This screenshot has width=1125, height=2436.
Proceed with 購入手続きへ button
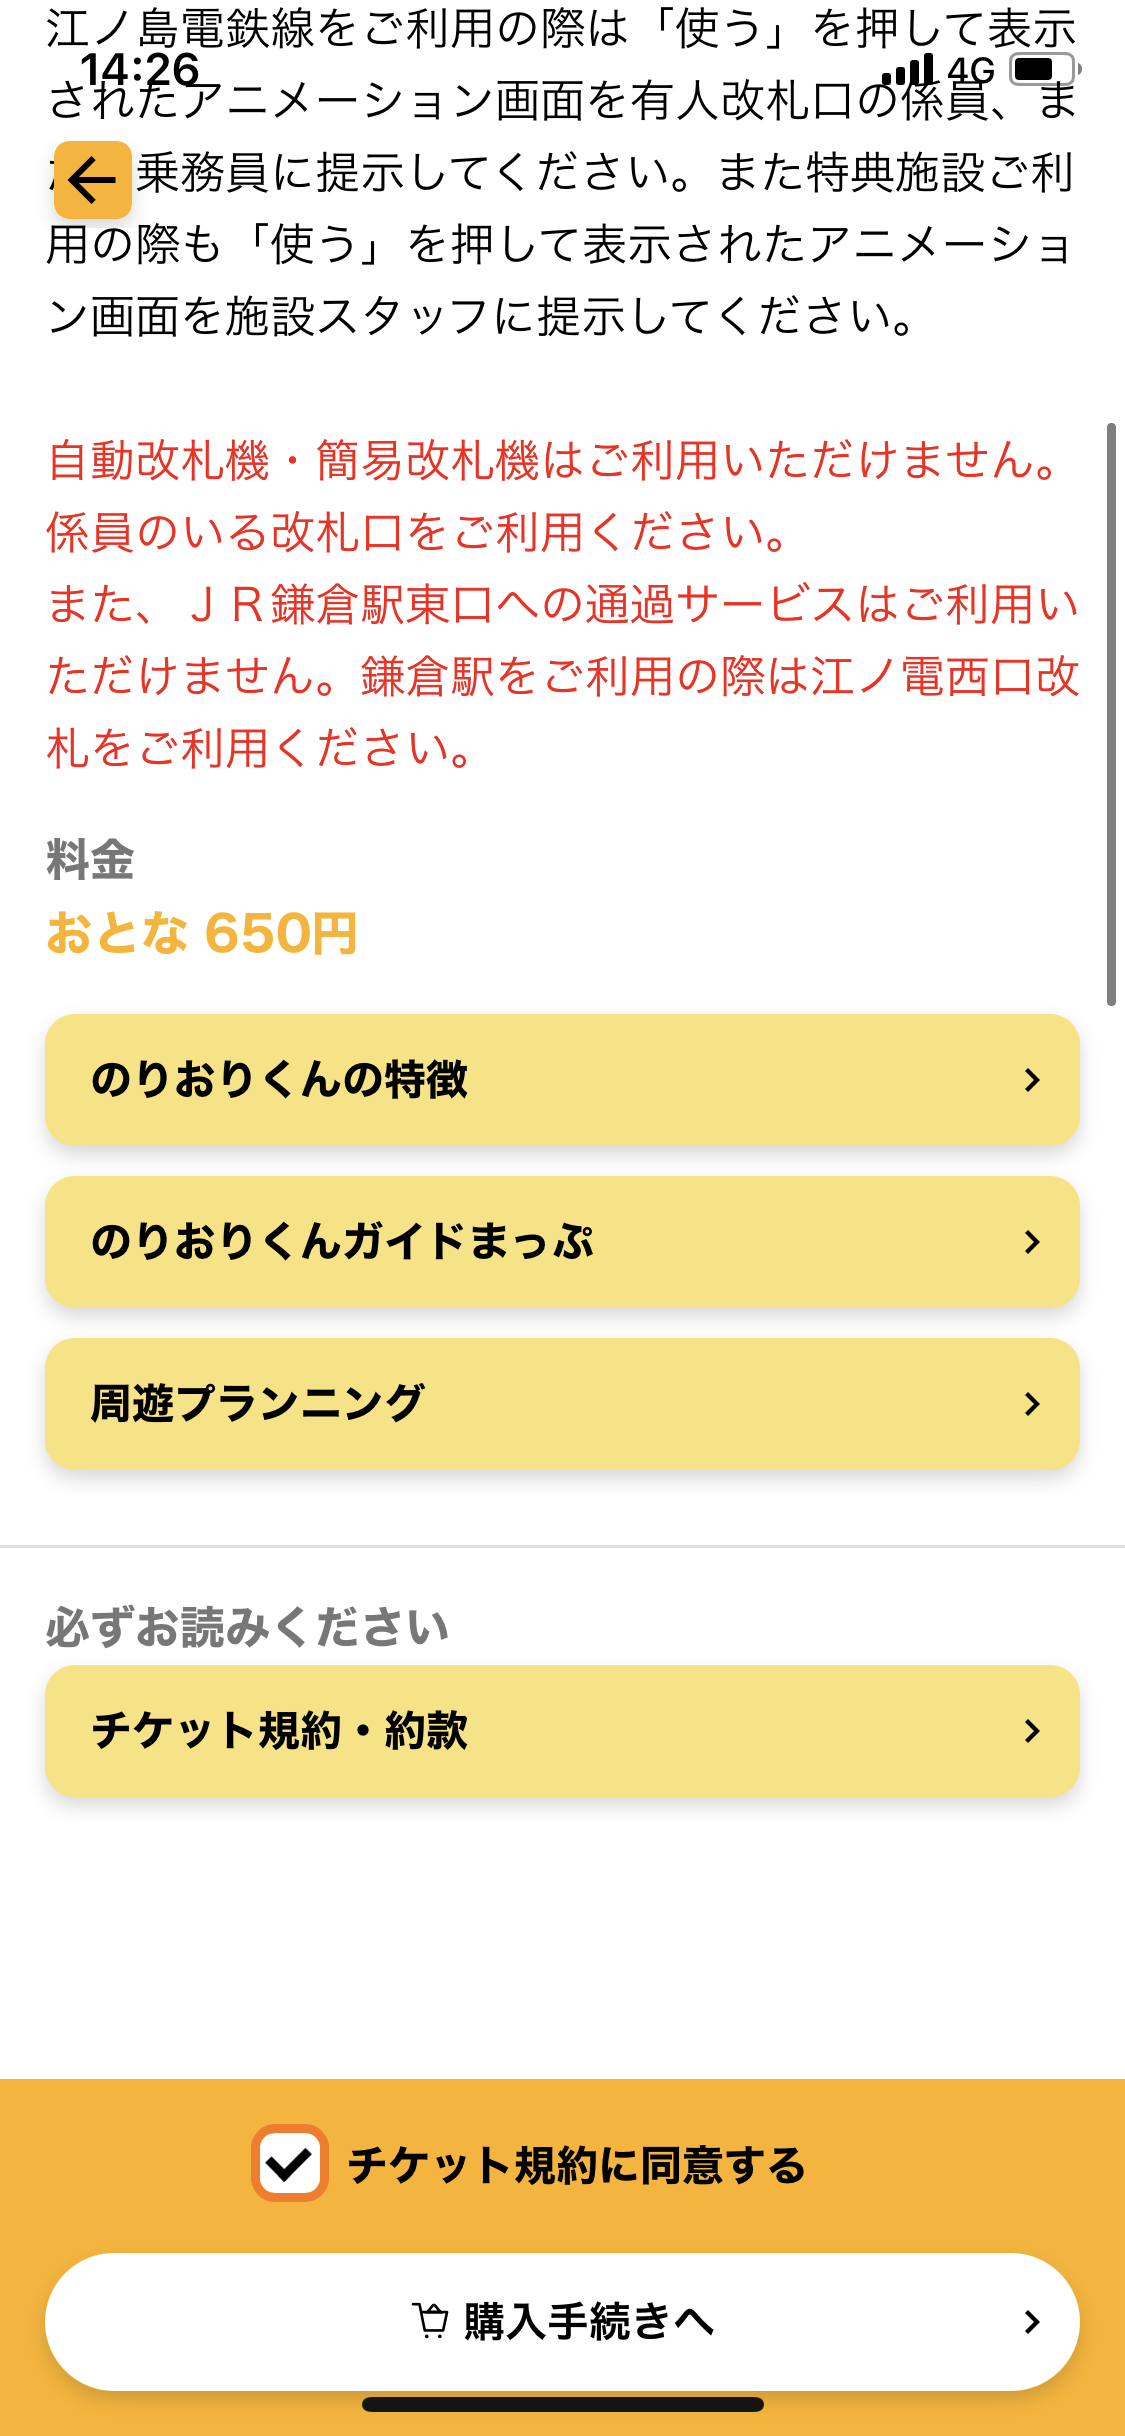pos(562,2322)
